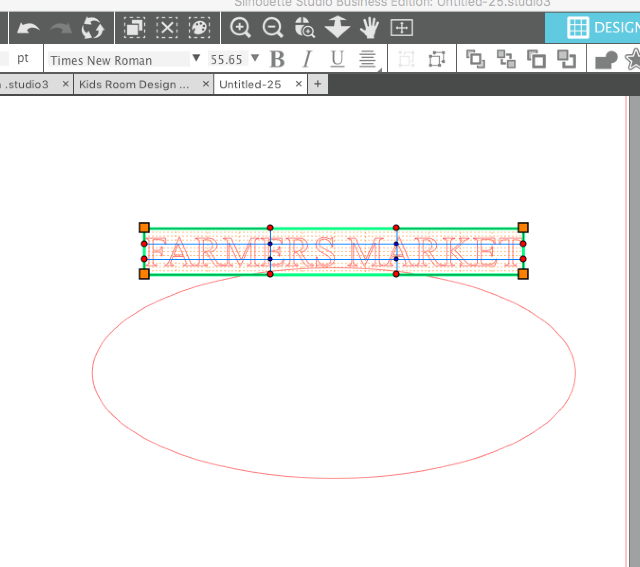Viewport: 640px width, 567px height.
Task: Open the DESIGN tab
Action: [x=593, y=28]
